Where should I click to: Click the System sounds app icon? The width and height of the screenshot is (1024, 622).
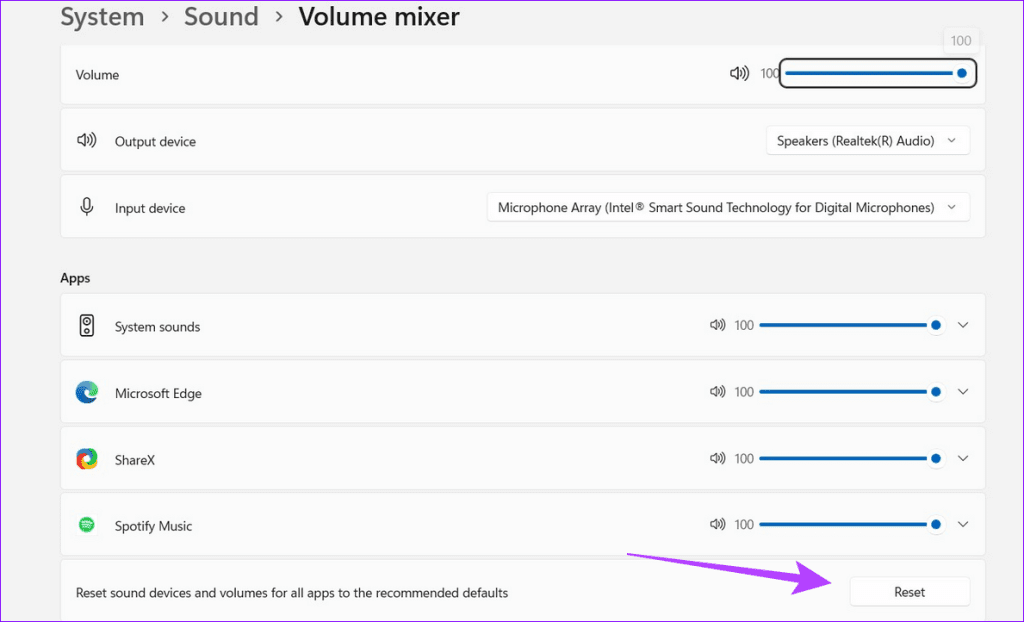pyautogui.click(x=87, y=325)
